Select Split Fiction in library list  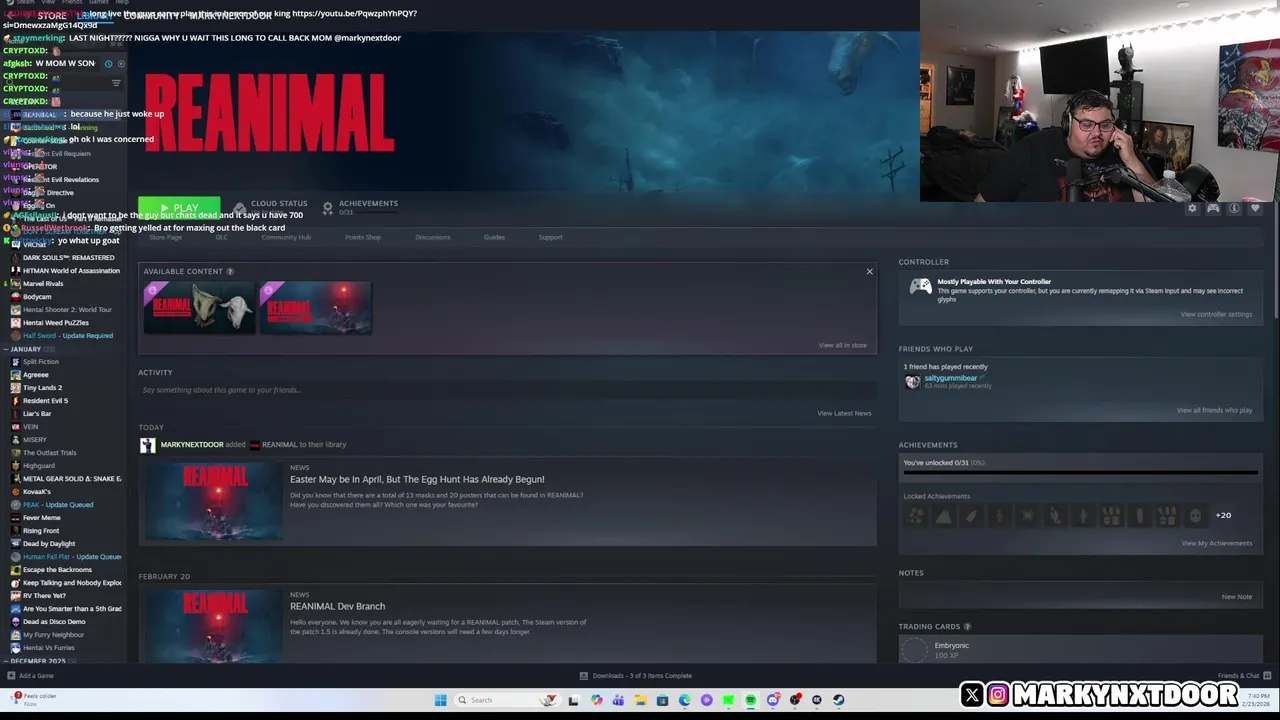tap(40, 361)
